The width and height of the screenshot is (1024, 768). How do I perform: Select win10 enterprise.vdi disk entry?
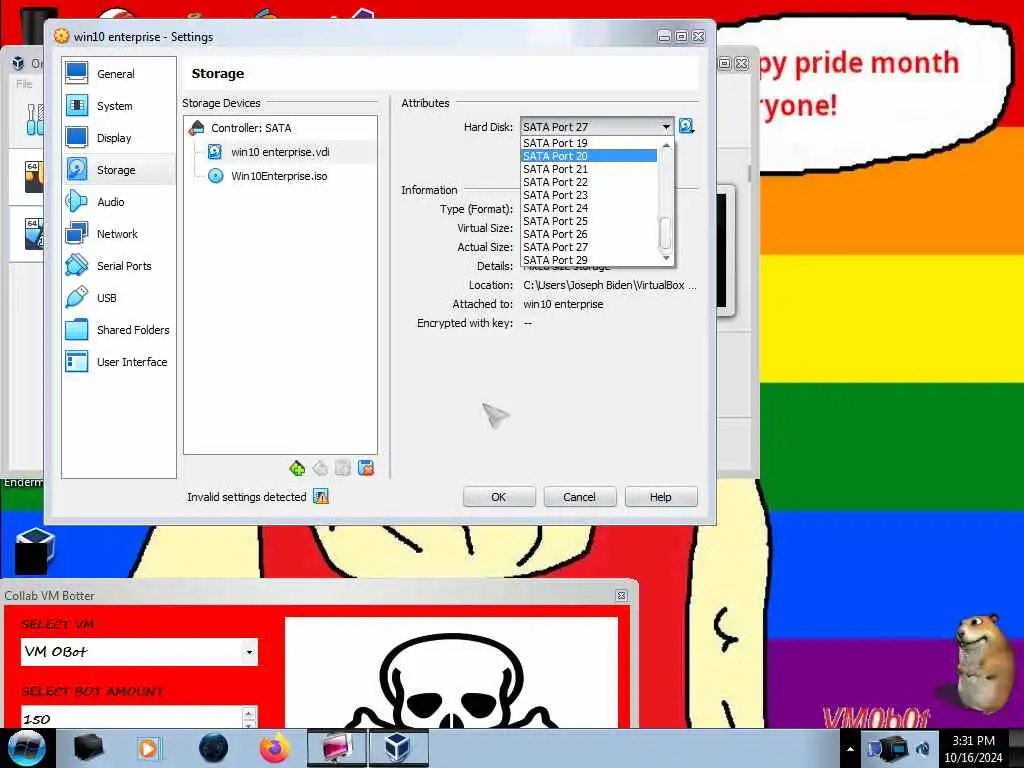pyautogui.click(x=280, y=152)
